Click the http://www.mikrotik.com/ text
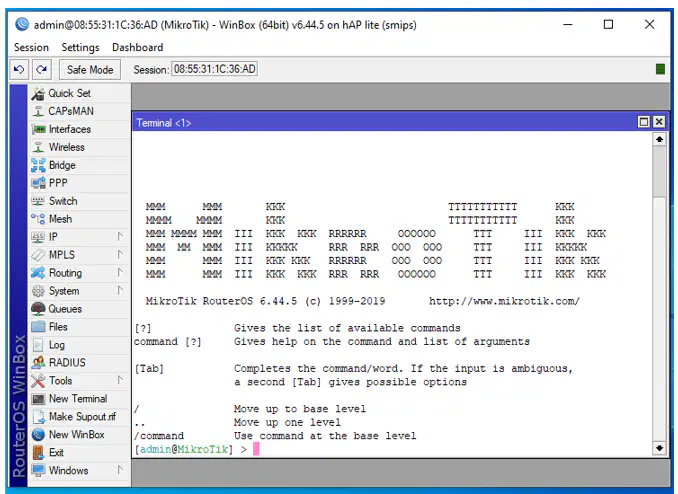Image resolution: width=678 pixels, height=494 pixels. pos(504,301)
